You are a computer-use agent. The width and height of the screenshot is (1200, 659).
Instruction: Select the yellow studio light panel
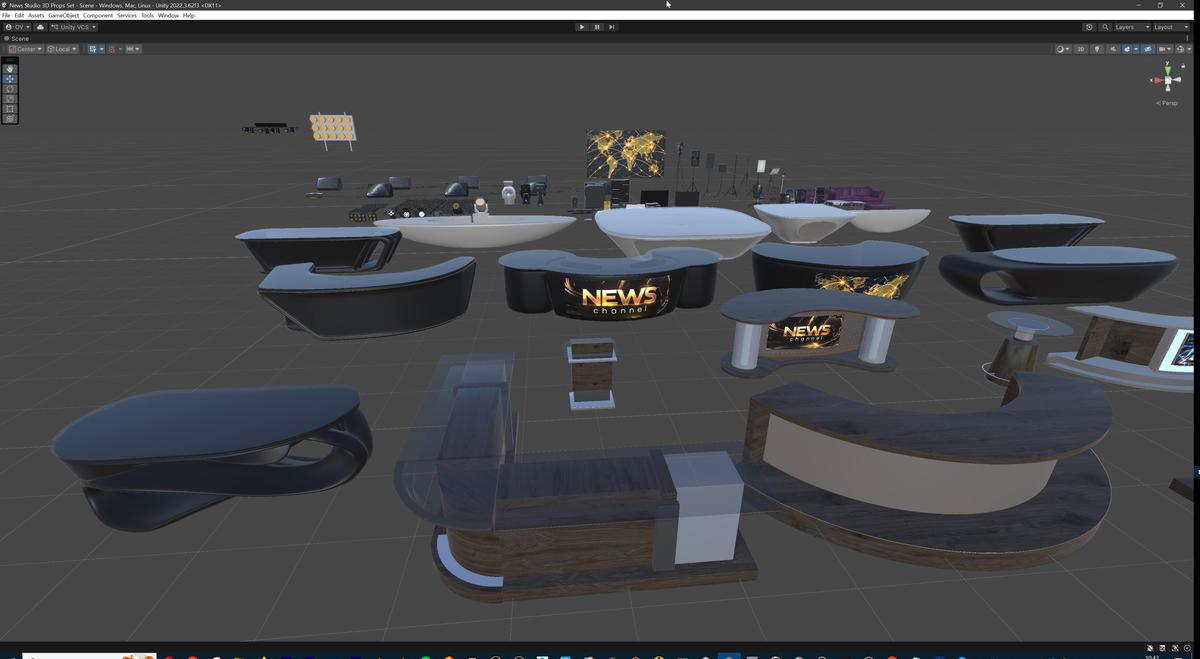332,129
